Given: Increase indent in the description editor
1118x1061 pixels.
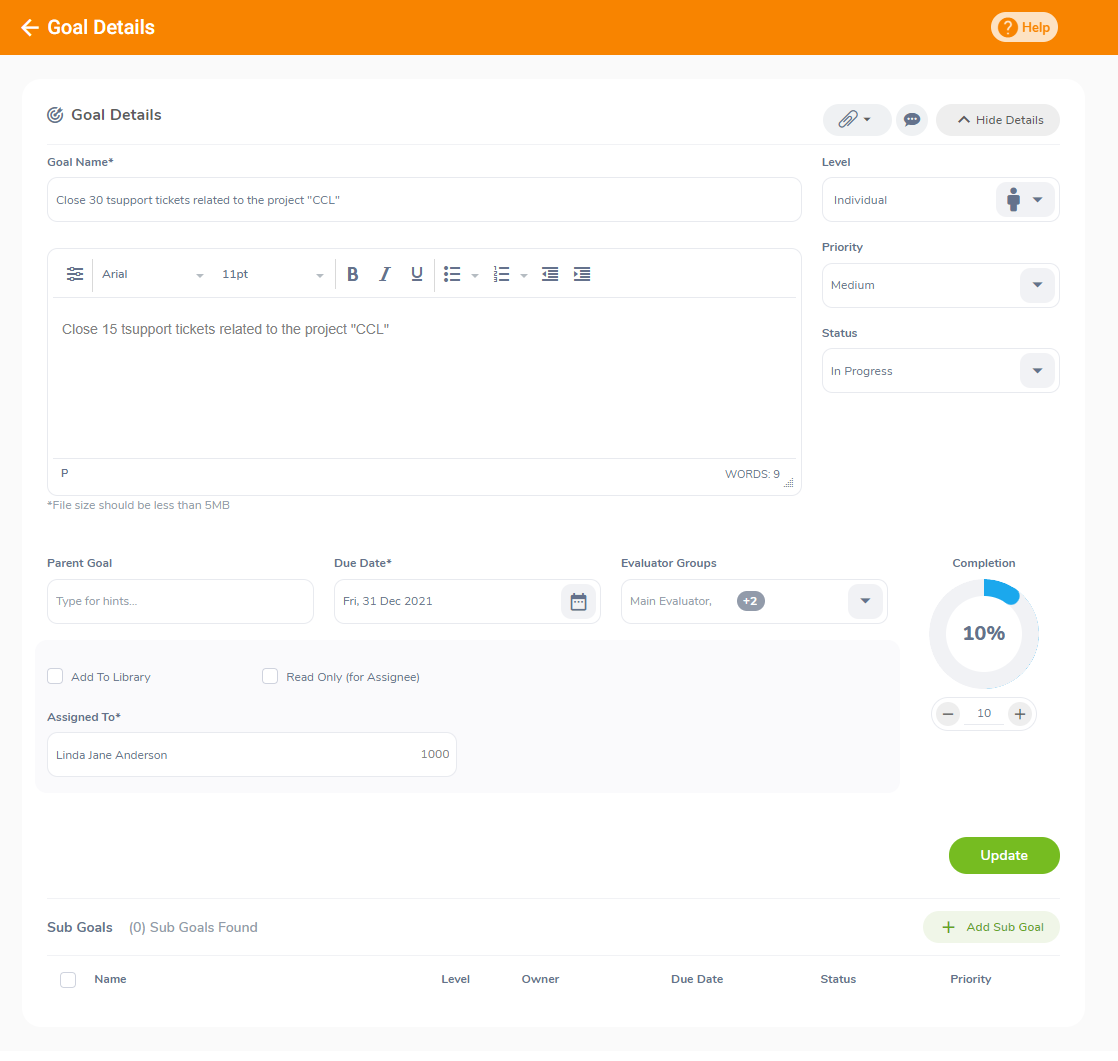Looking at the screenshot, I should pos(581,273).
